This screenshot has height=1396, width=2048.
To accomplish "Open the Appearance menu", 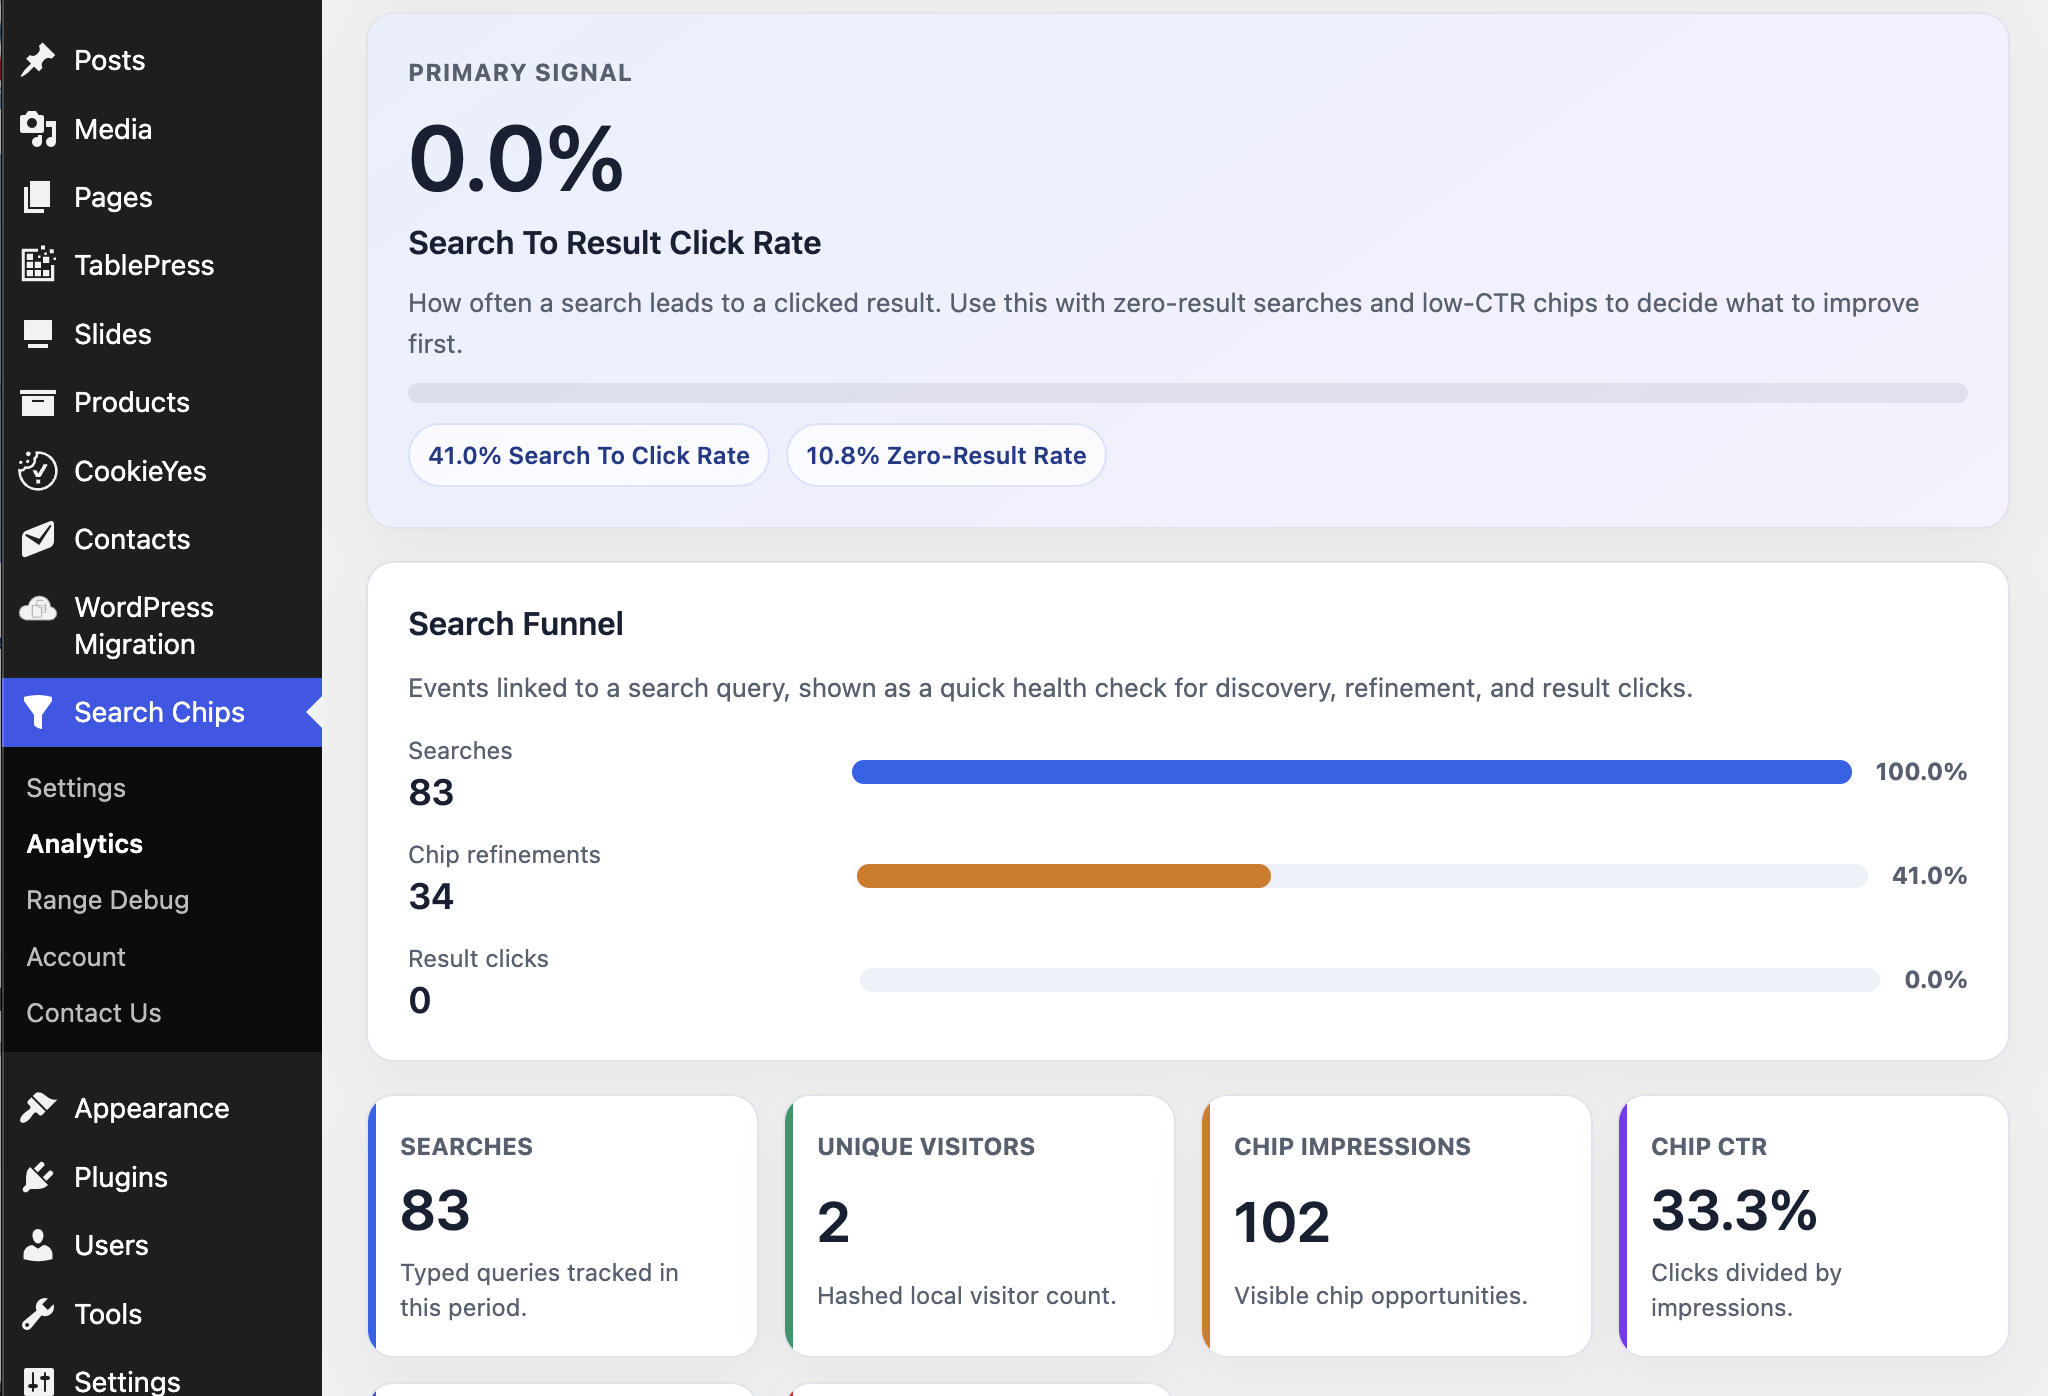I will click(x=161, y=1108).
